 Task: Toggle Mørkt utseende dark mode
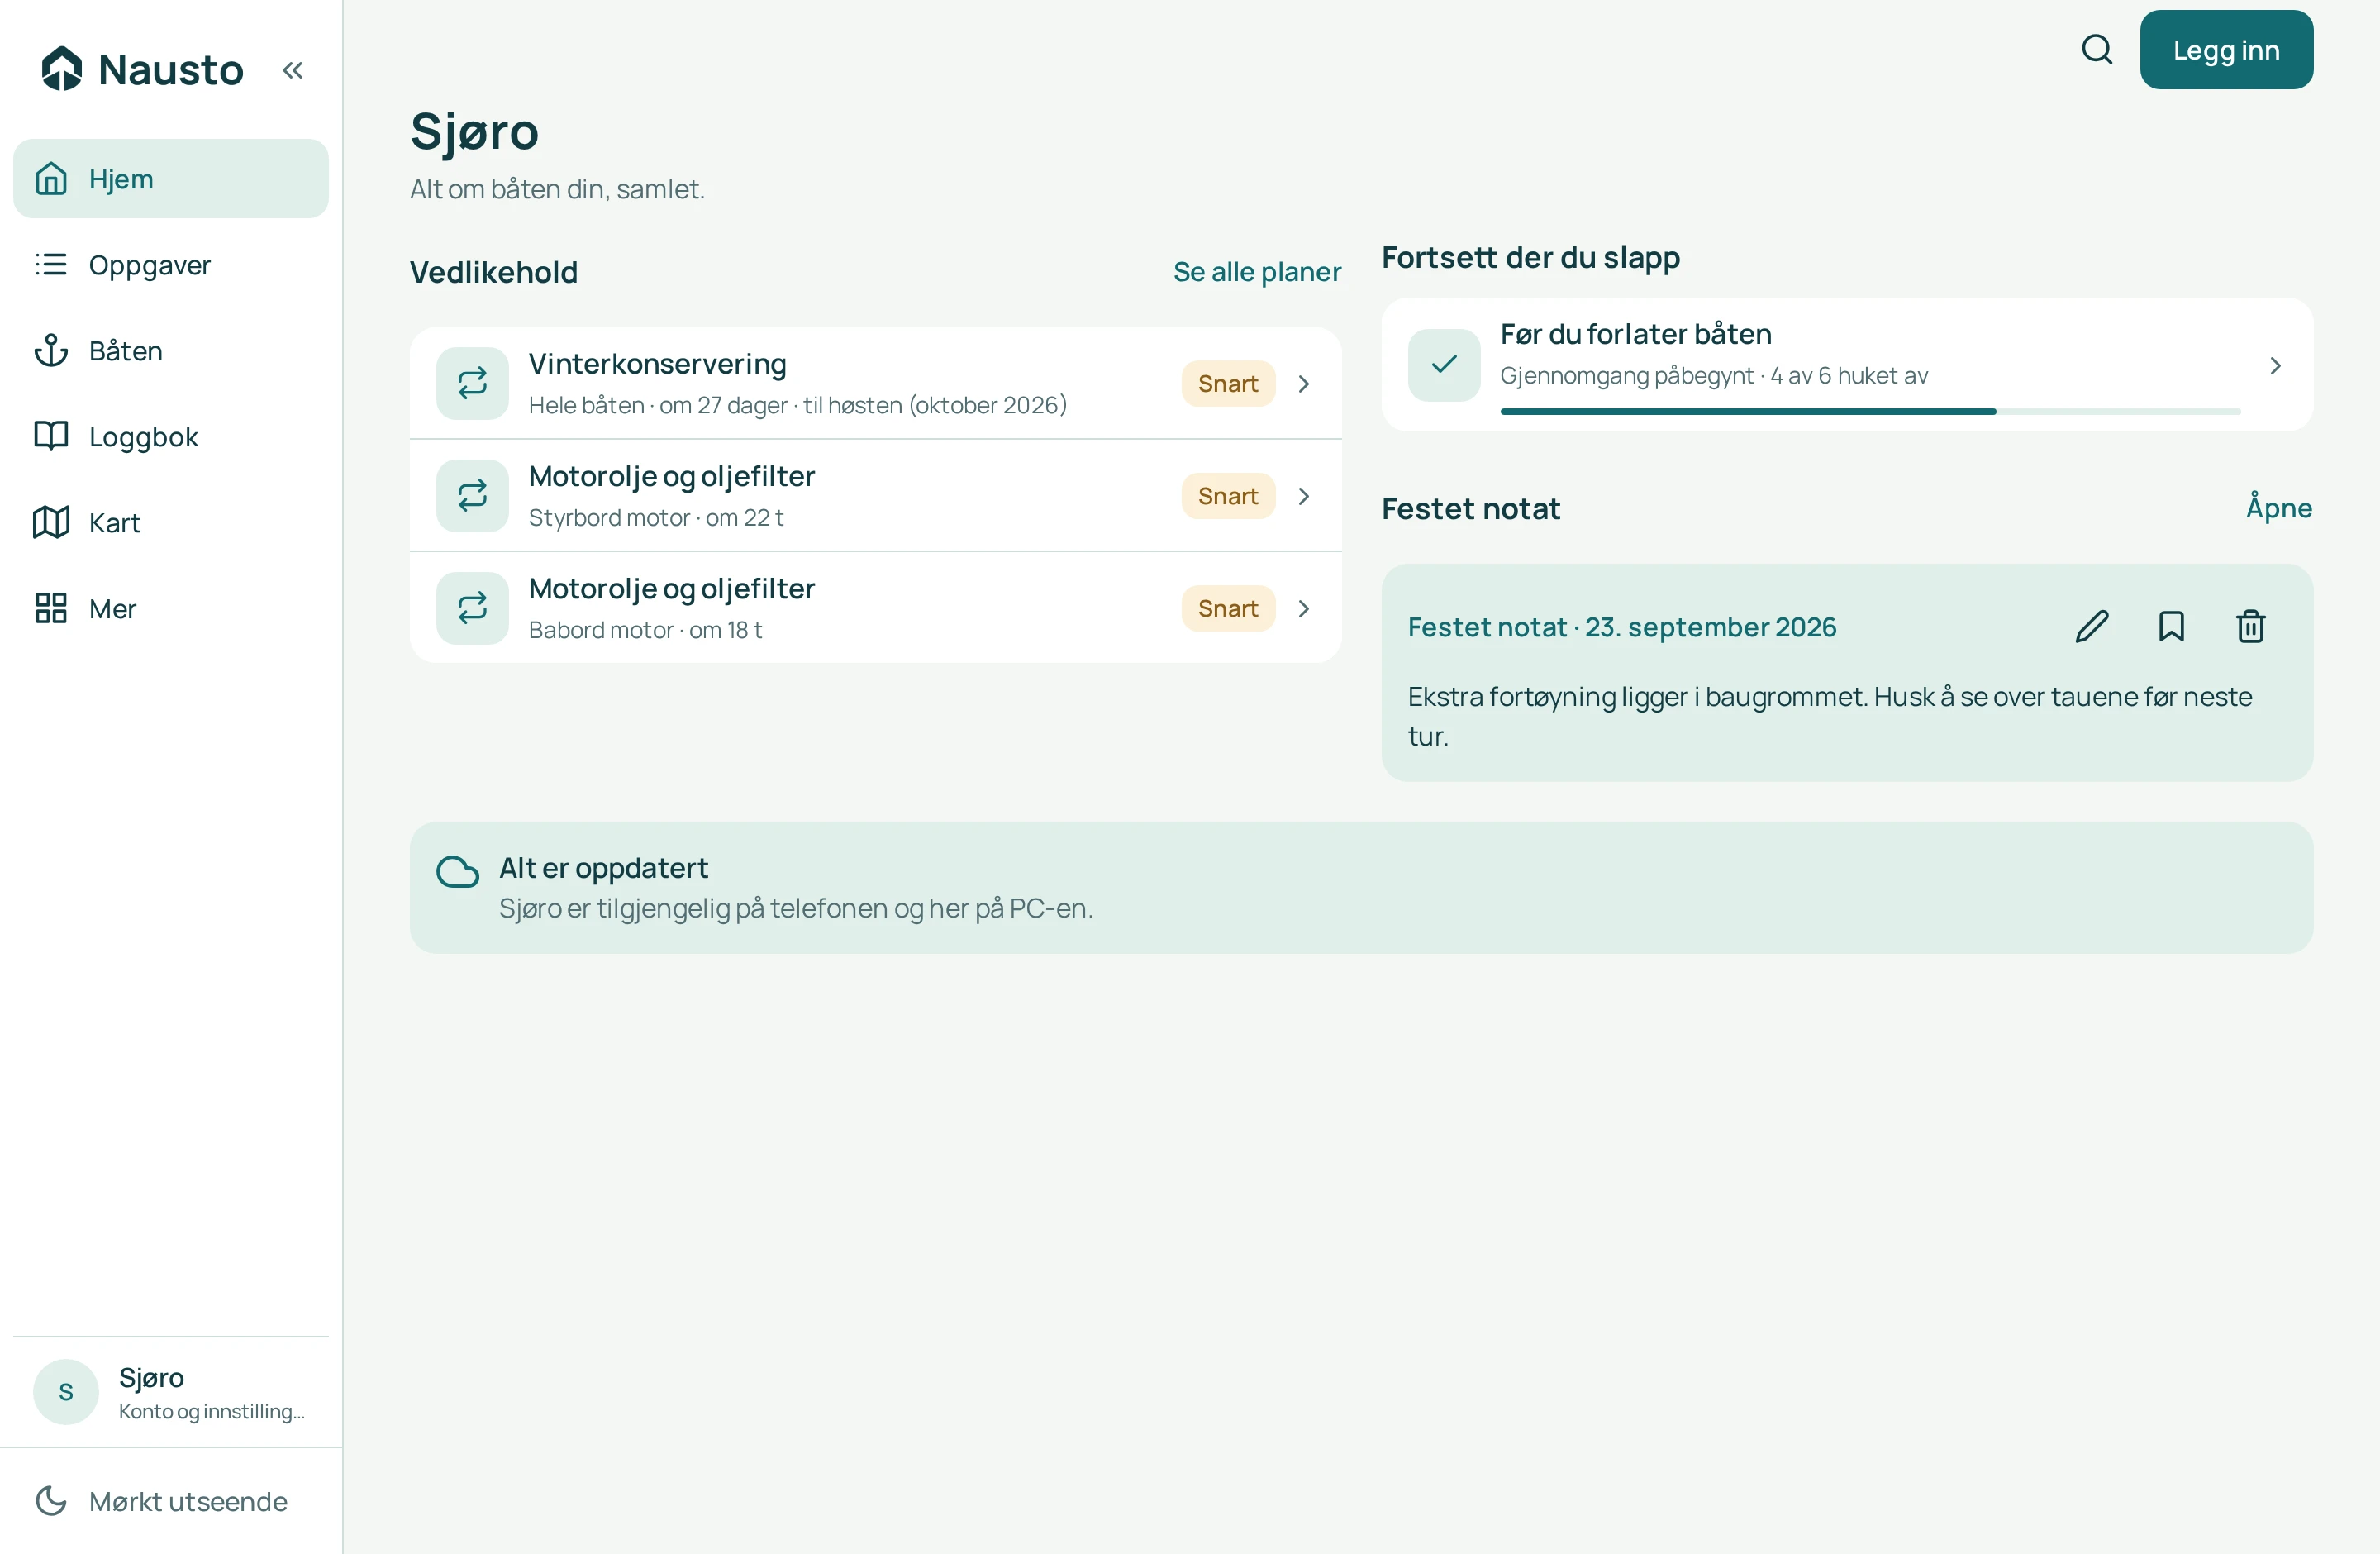[171, 1501]
